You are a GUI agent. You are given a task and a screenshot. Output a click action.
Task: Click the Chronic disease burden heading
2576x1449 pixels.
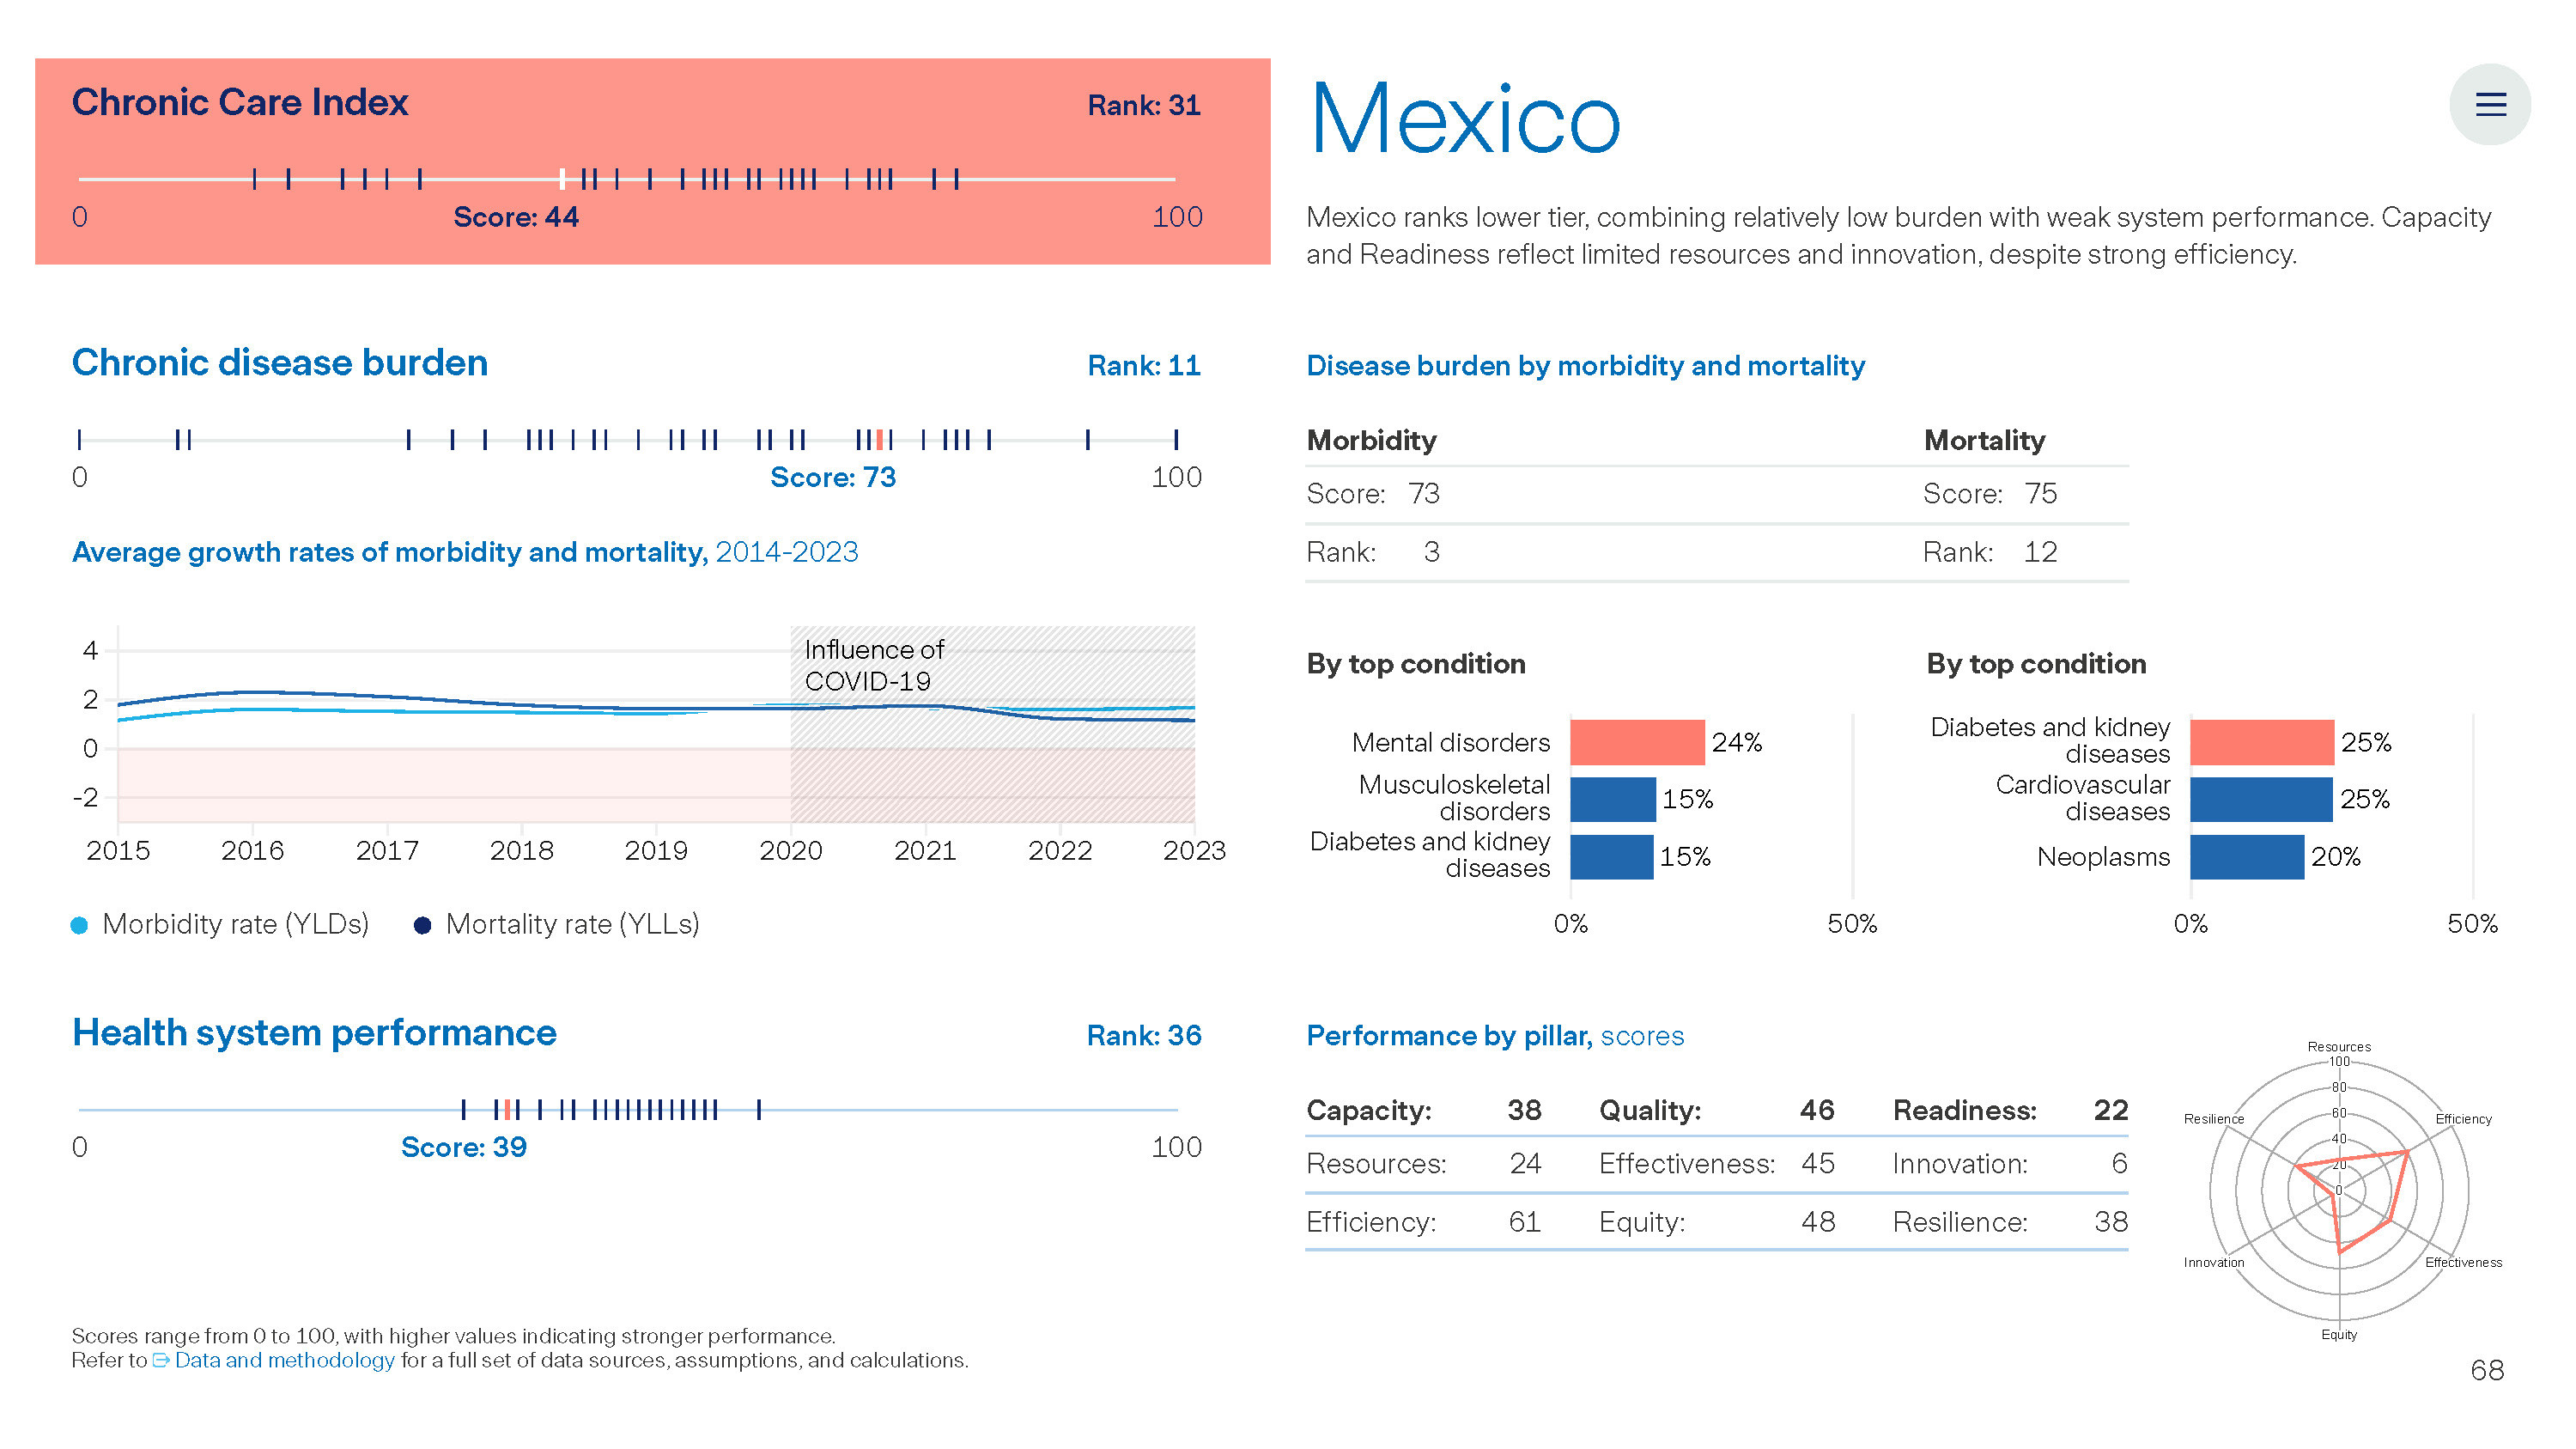click(x=280, y=362)
